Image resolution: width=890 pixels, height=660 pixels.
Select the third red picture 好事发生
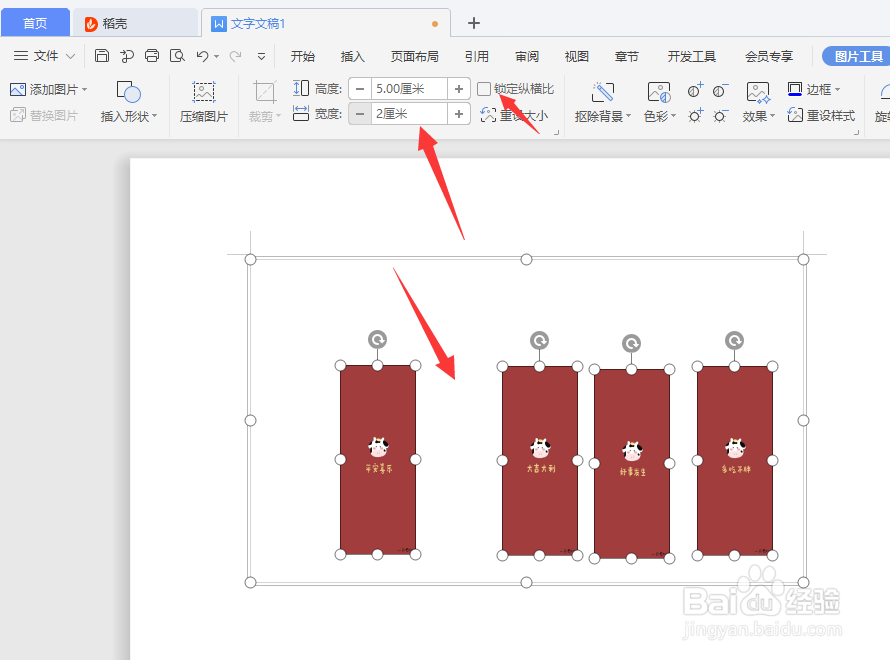[632, 464]
